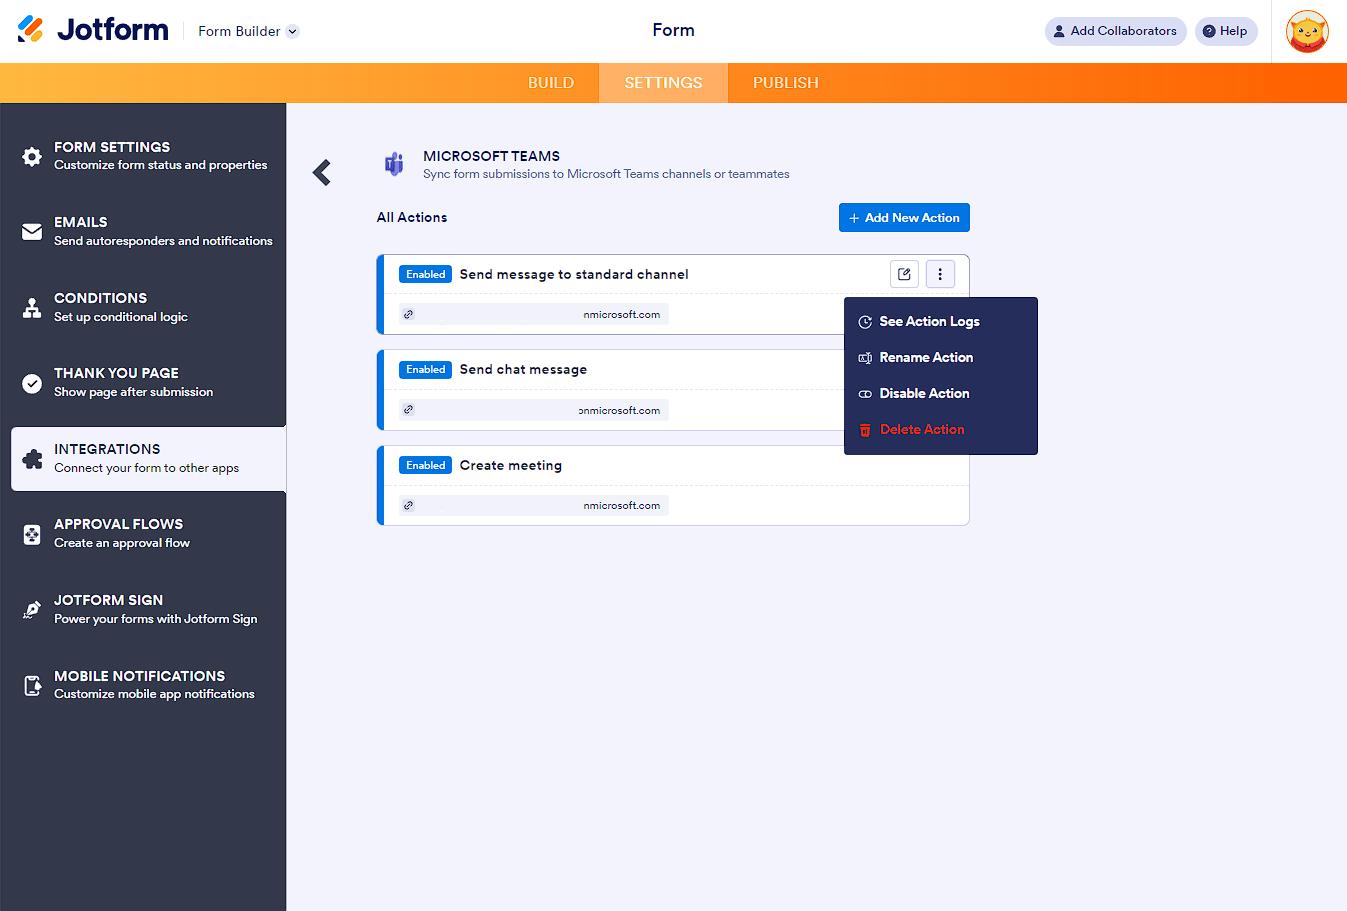Open the Help menu
The height and width of the screenshot is (911, 1347).
pyautogui.click(x=1226, y=31)
